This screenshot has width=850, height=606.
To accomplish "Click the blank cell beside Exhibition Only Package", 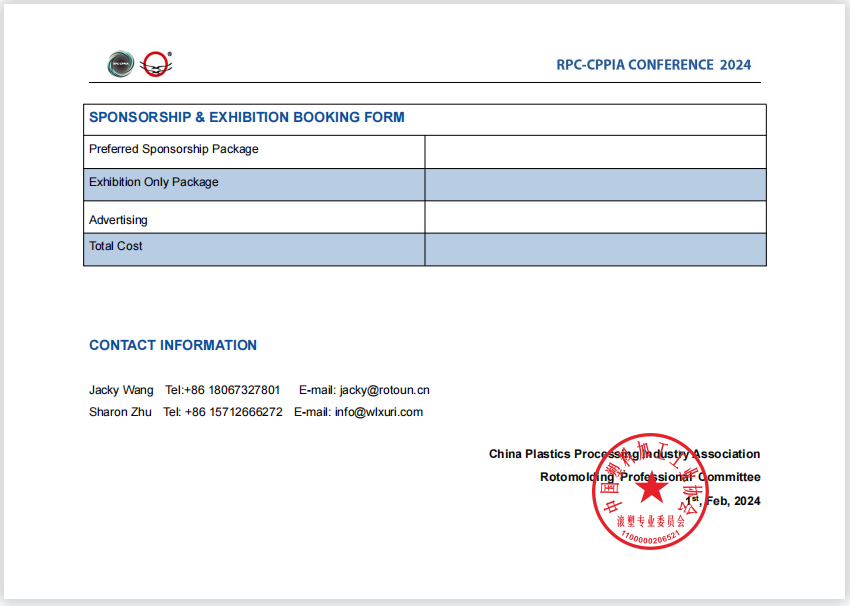I will (595, 185).
